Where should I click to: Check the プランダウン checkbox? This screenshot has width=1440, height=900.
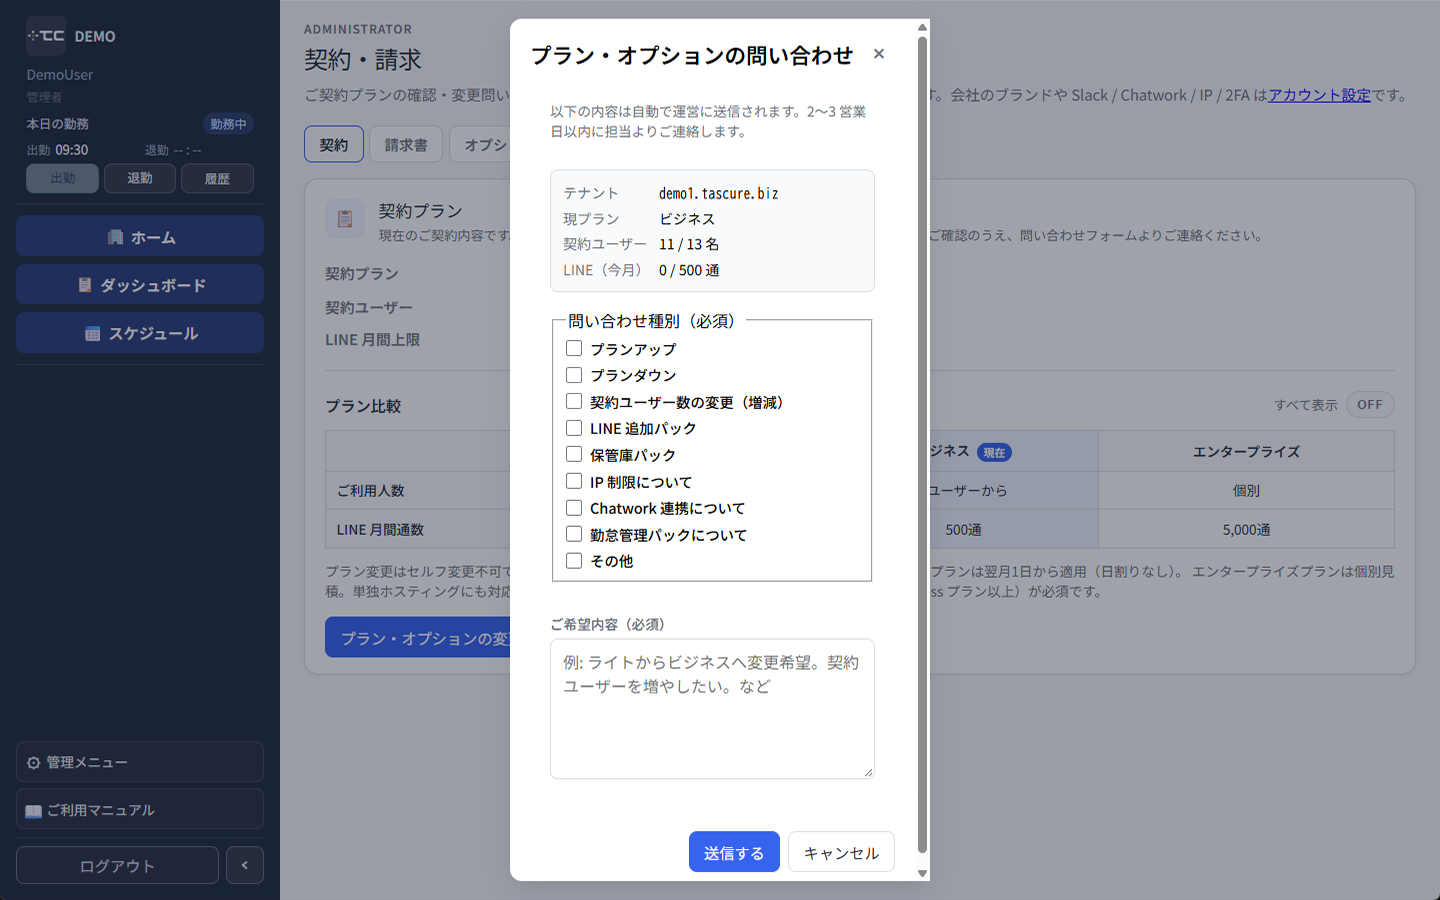(x=574, y=375)
